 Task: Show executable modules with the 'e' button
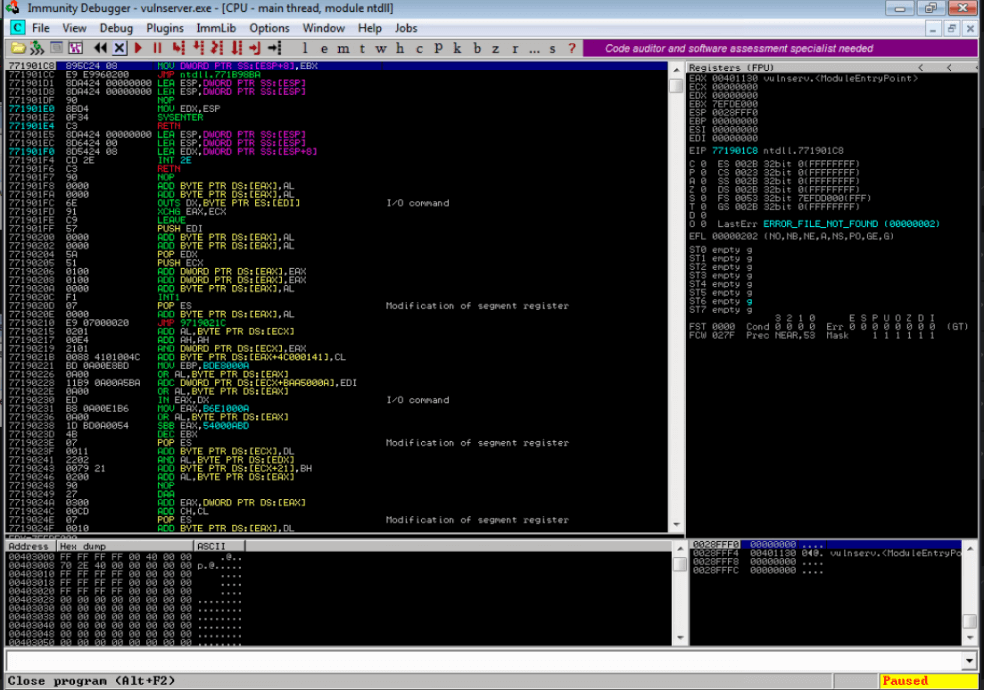coord(324,48)
